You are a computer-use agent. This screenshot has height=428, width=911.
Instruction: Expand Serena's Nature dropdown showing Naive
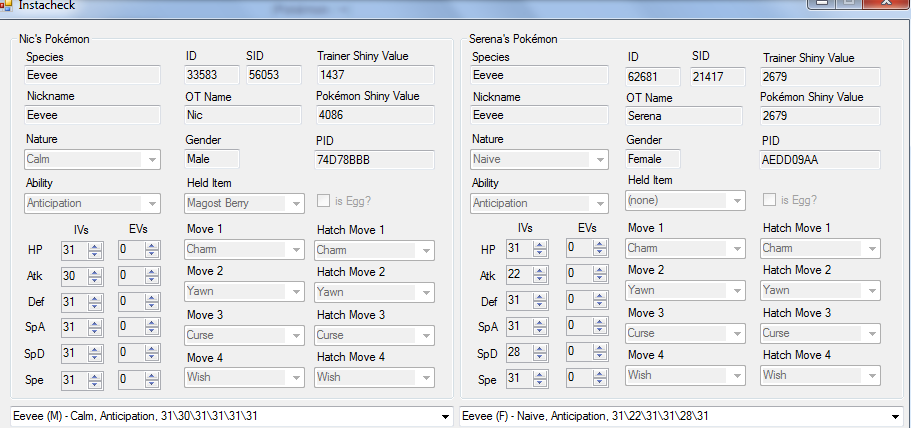click(539, 159)
